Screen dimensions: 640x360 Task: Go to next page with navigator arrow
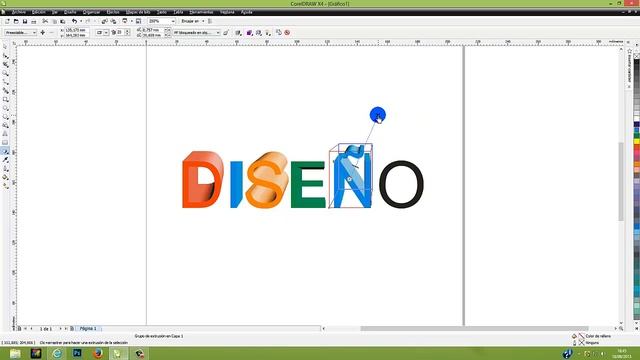(61, 329)
